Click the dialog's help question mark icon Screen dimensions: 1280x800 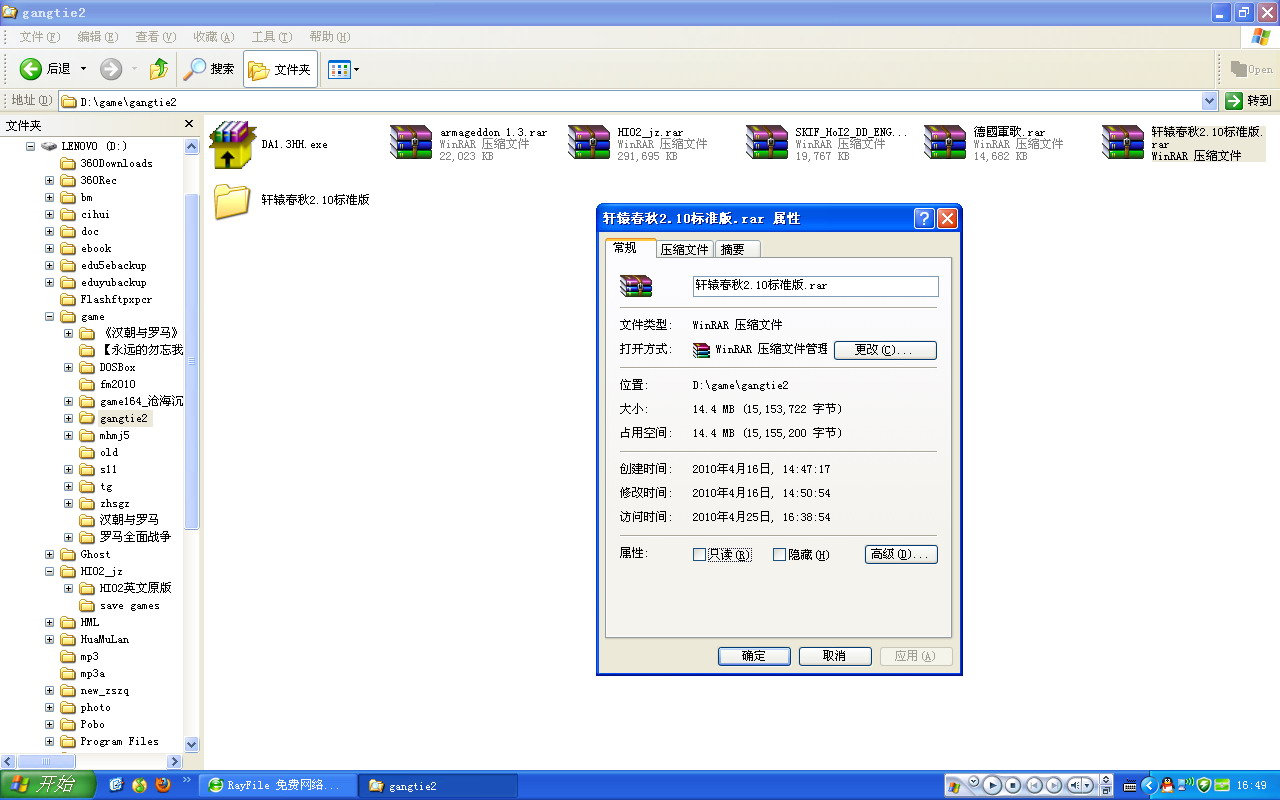[x=925, y=218]
